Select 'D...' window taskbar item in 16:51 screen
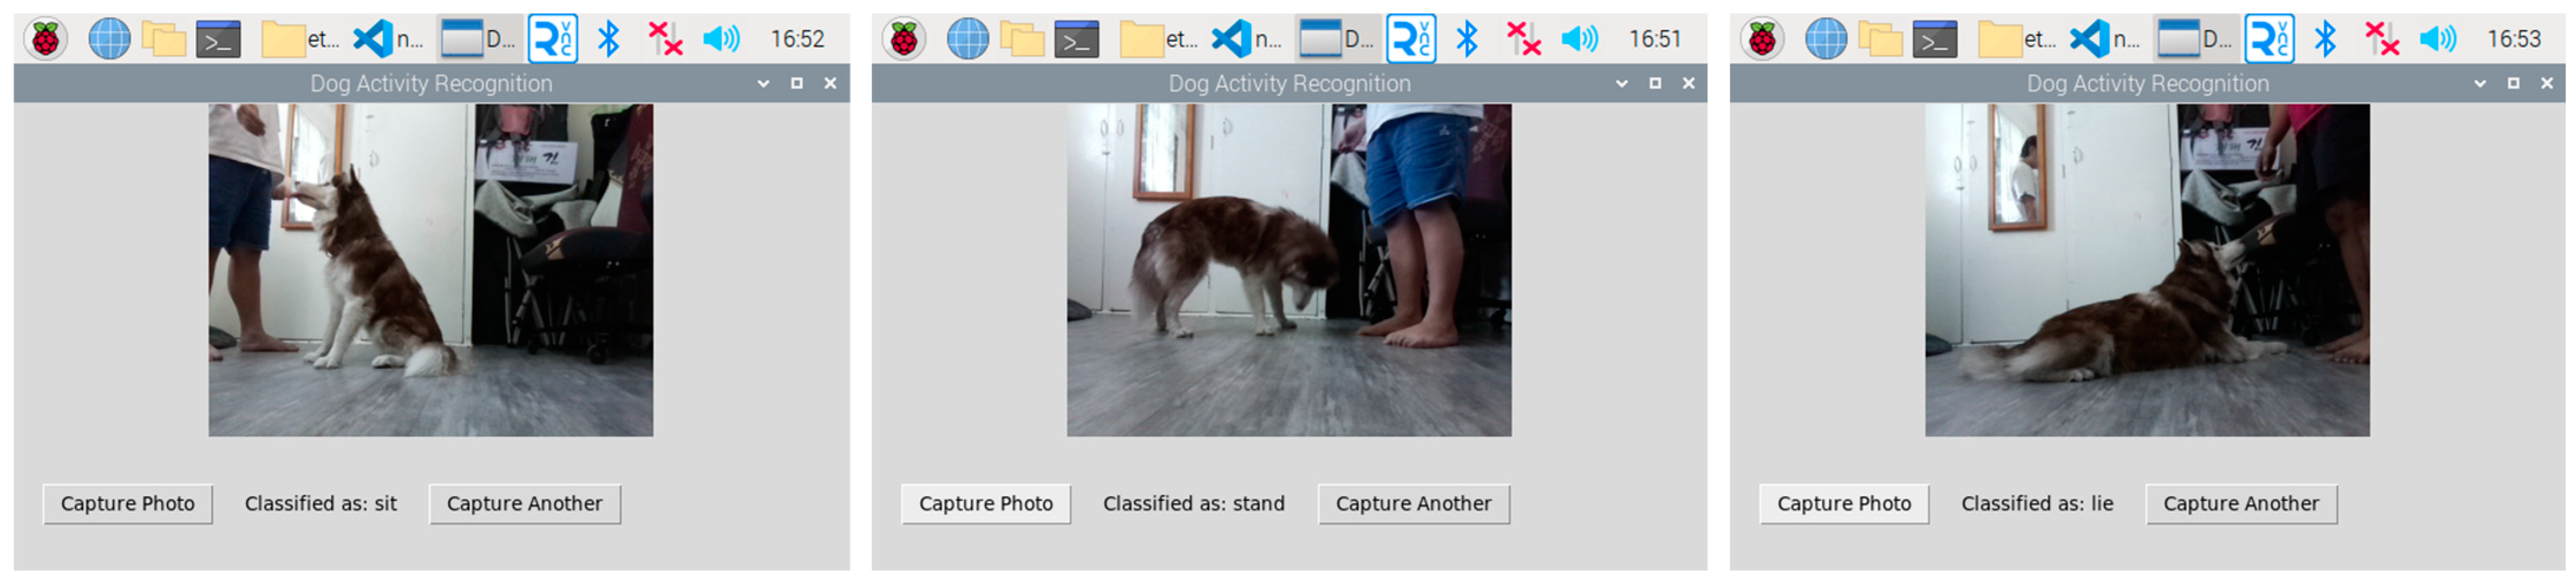The height and width of the screenshot is (584, 2576). [x=1337, y=40]
